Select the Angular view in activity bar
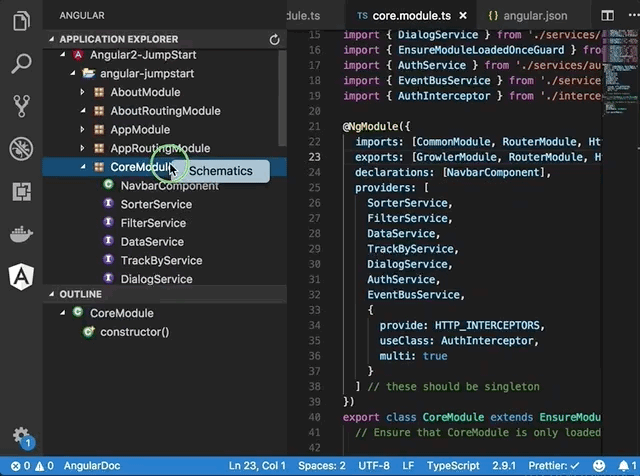This screenshot has width=640, height=476. click(x=21, y=277)
